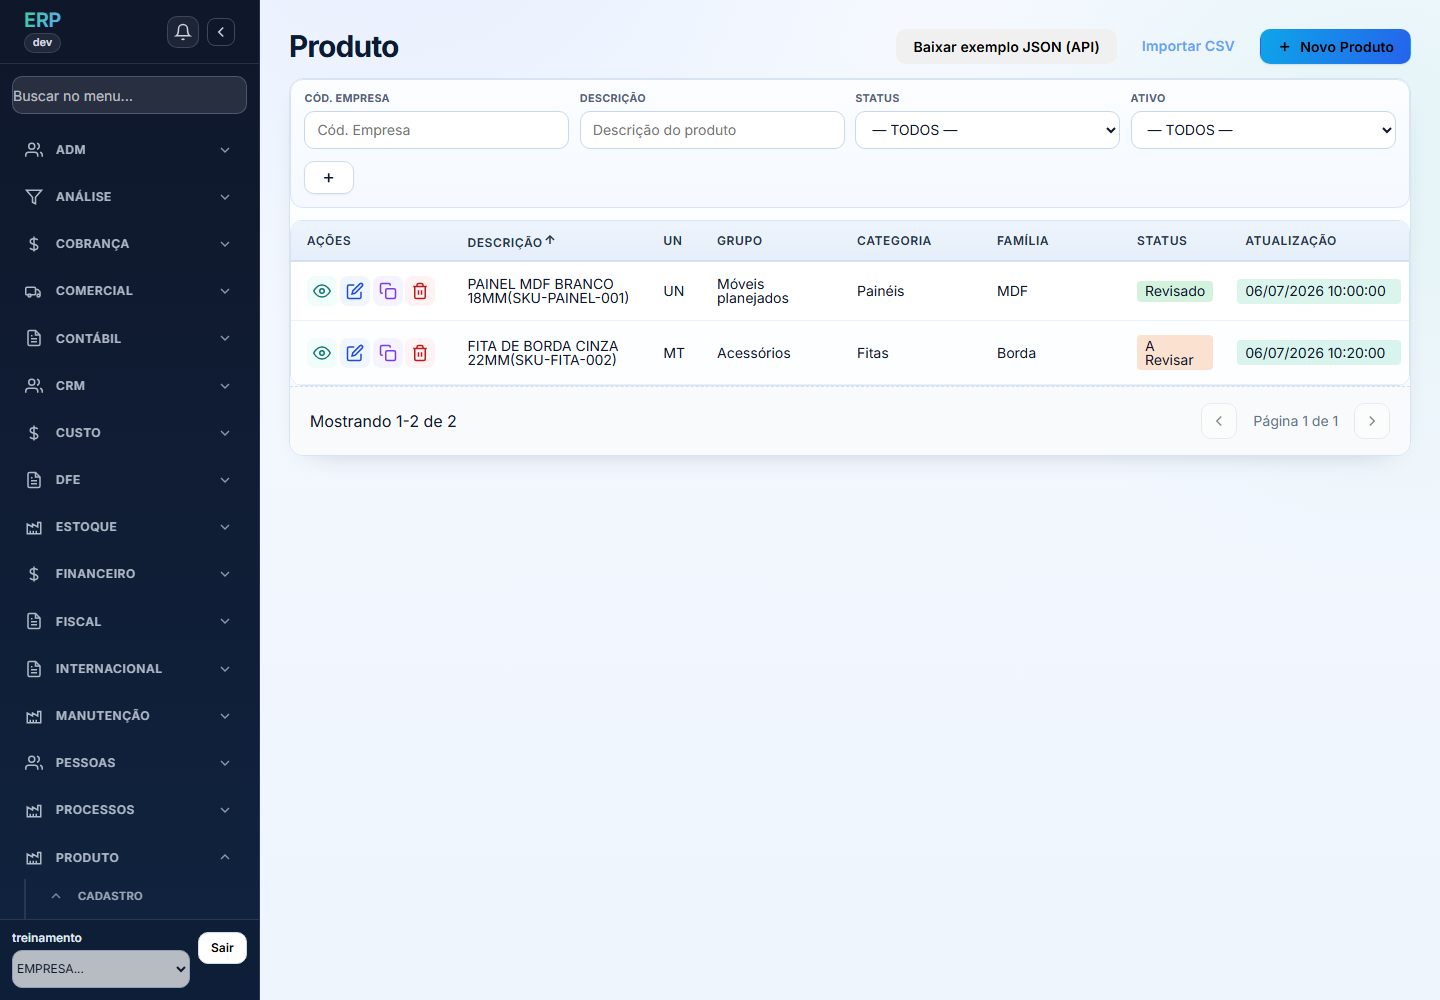This screenshot has width=1440, height=1000.
Task: Click the MANUTENÇÃO factory icon
Action: [34, 716]
